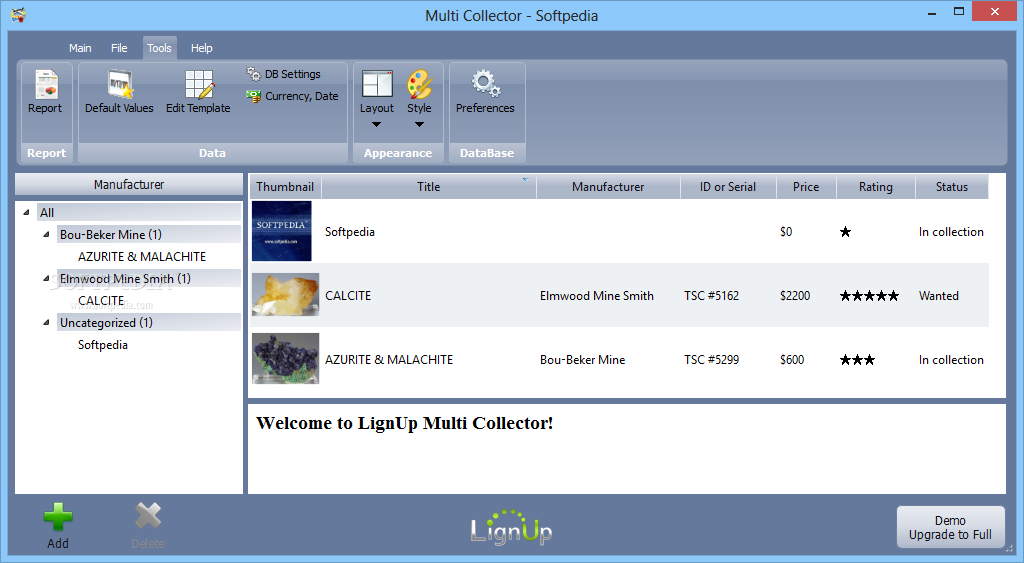Select Elmwood Mine Smith (1) tree item
Viewport: 1024px width, 563px height.
click(149, 278)
